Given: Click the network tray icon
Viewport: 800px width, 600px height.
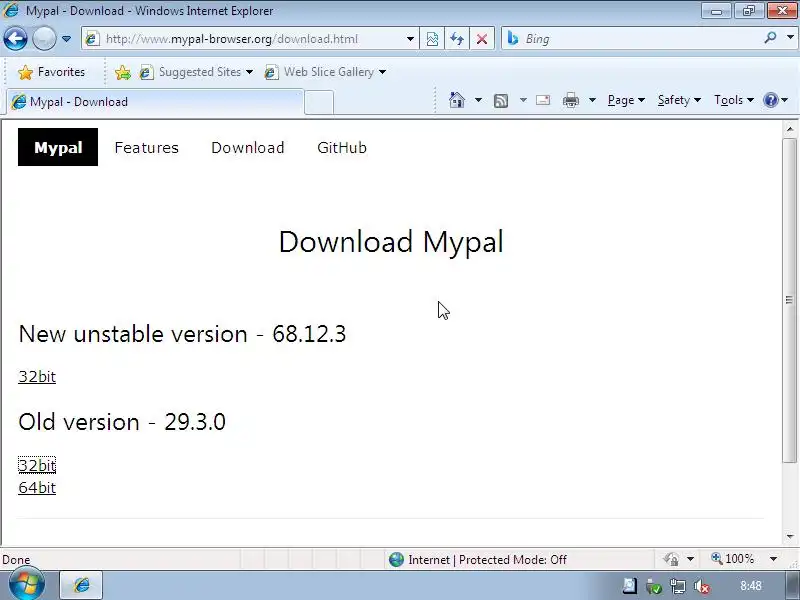Looking at the screenshot, I should (x=678, y=587).
